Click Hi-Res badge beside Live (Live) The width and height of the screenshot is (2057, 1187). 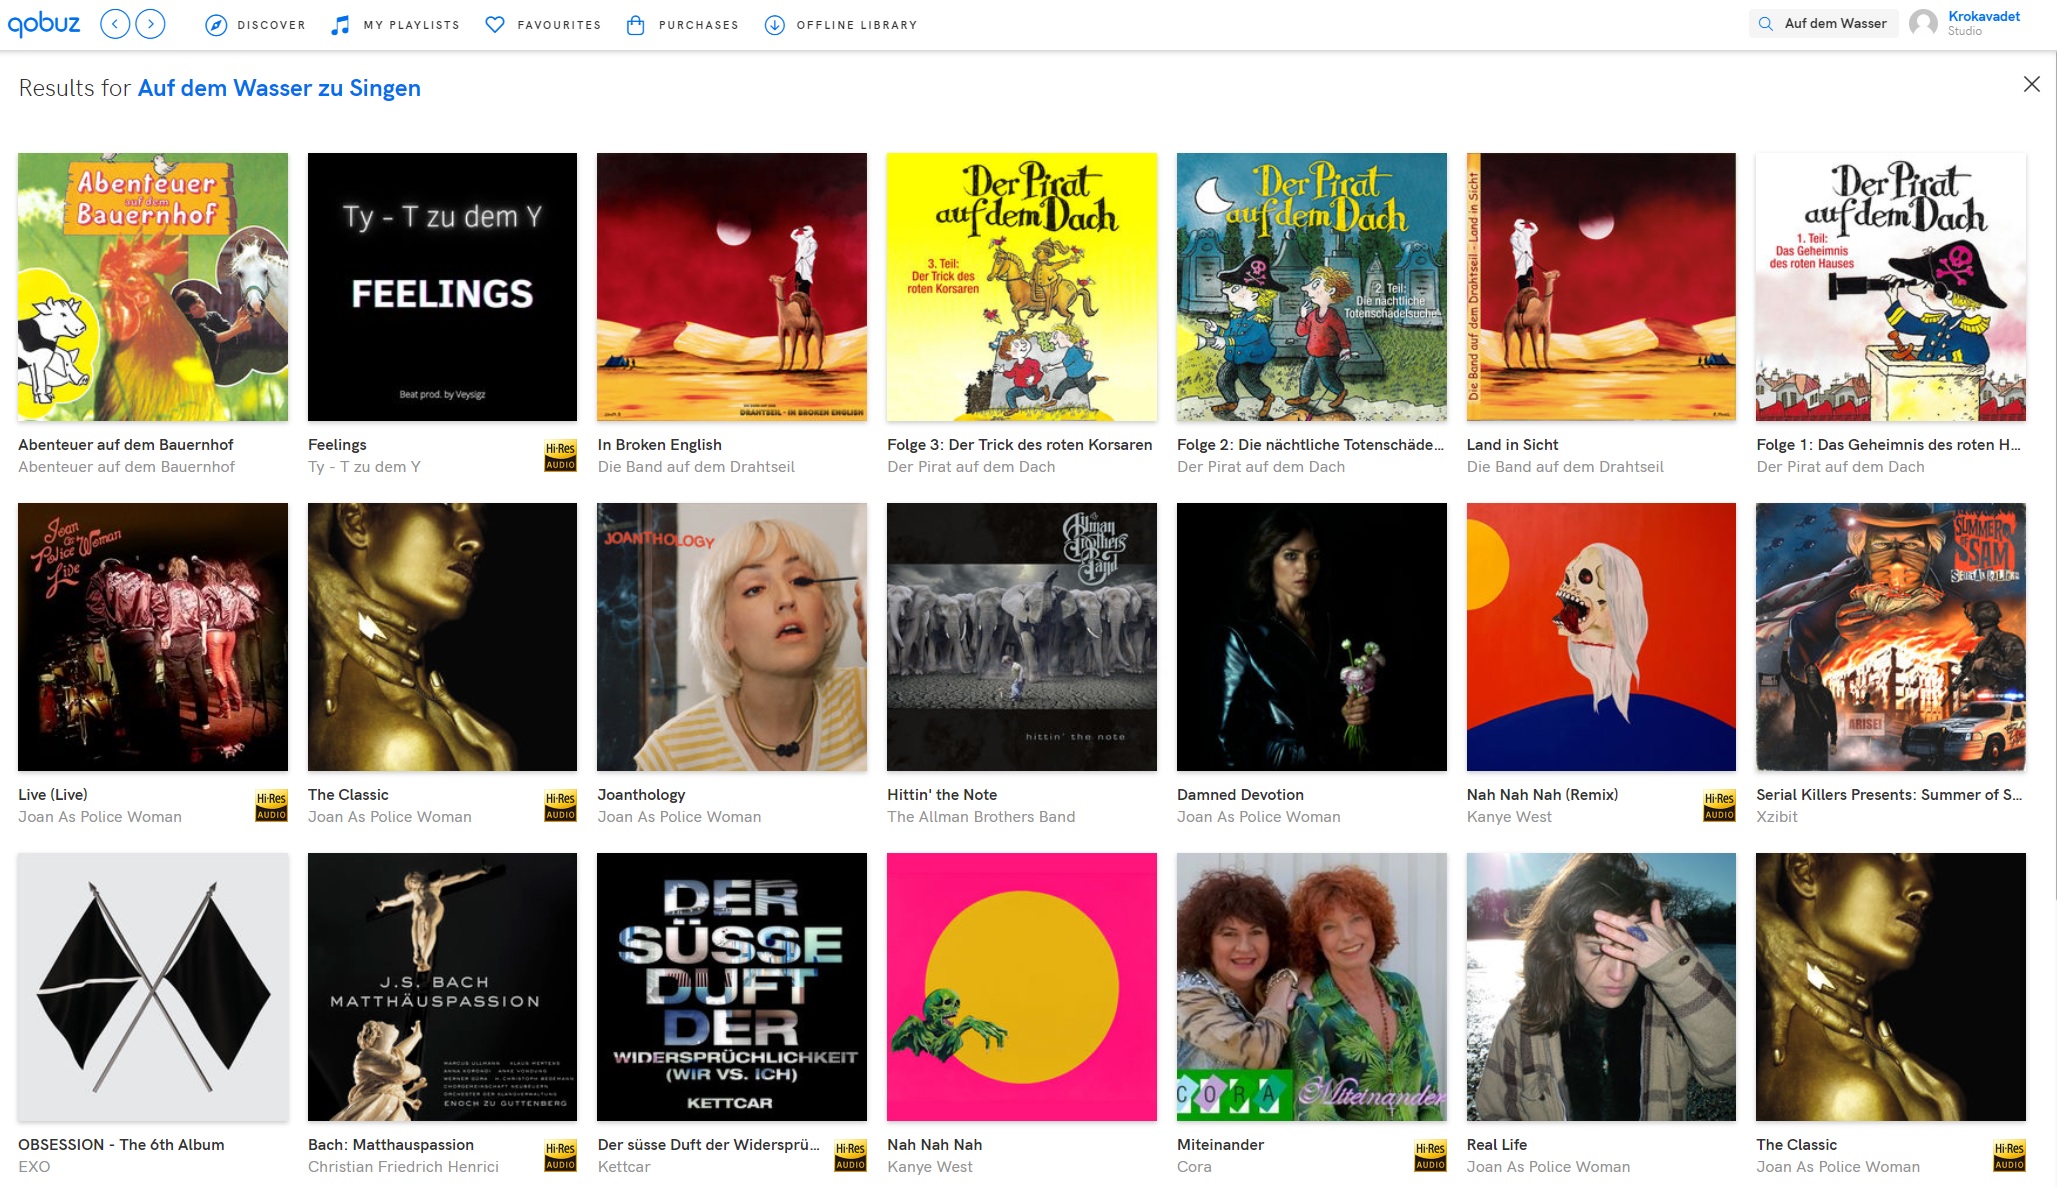[x=271, y=806]
